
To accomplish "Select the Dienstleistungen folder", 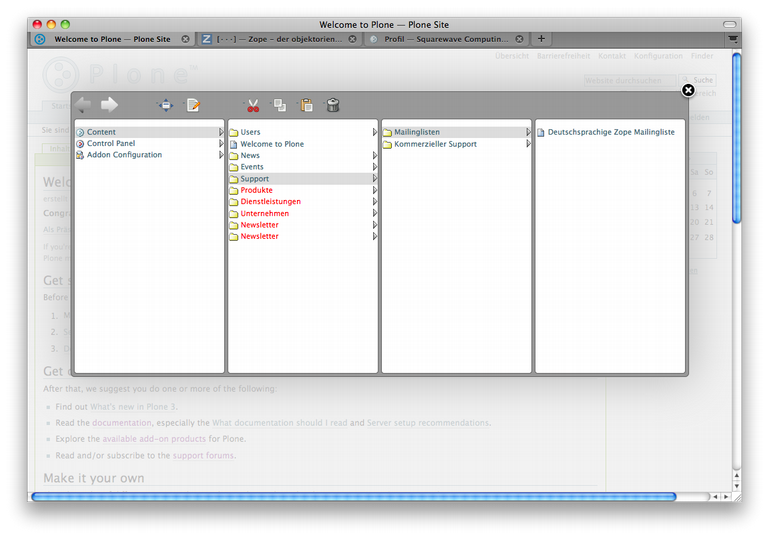I will (x=270, y=202).
